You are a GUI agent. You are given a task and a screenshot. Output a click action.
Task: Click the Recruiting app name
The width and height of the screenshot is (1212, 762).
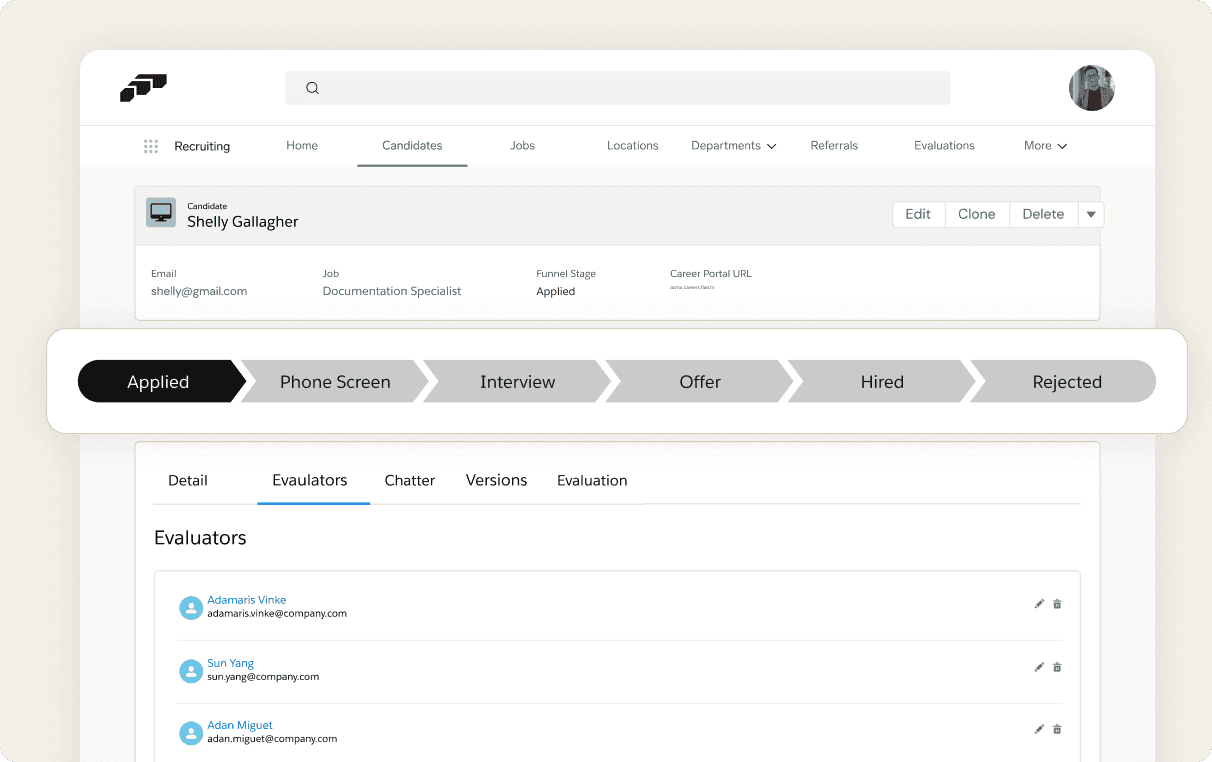202,146
